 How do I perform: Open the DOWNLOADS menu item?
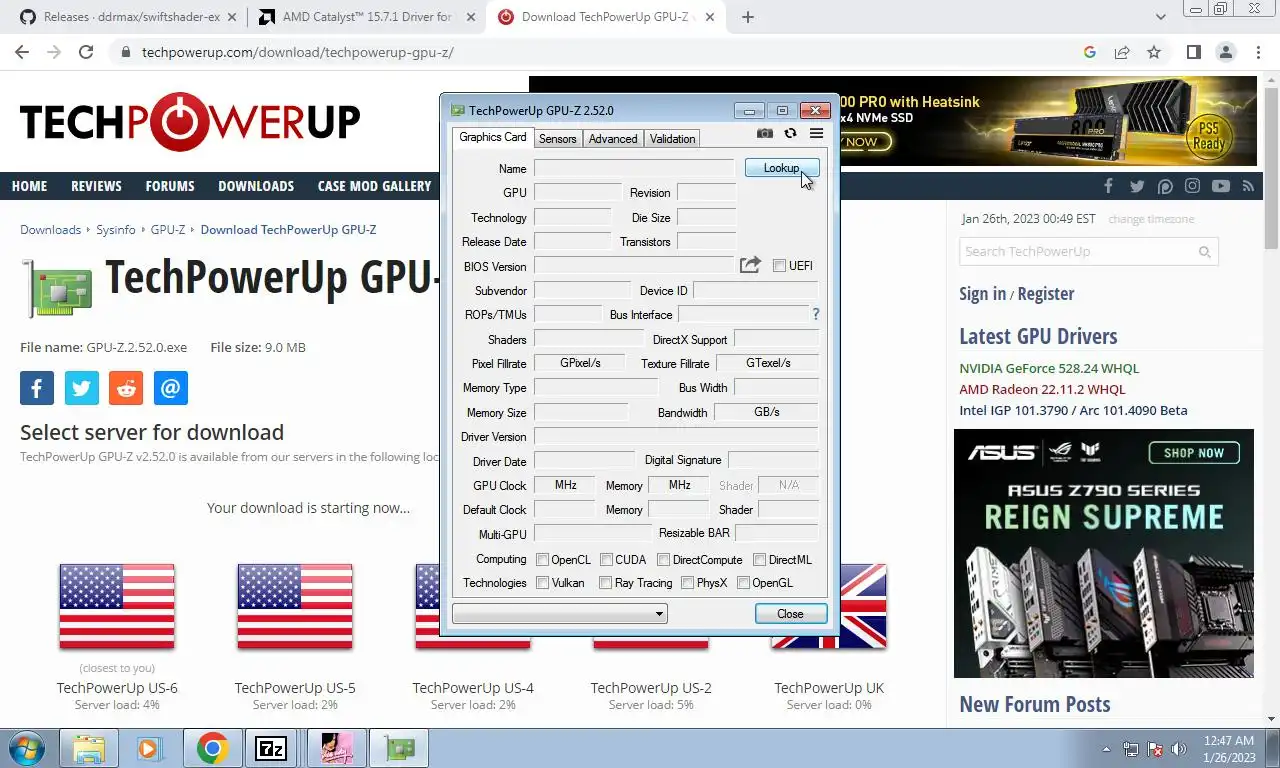tap(256, 186)
